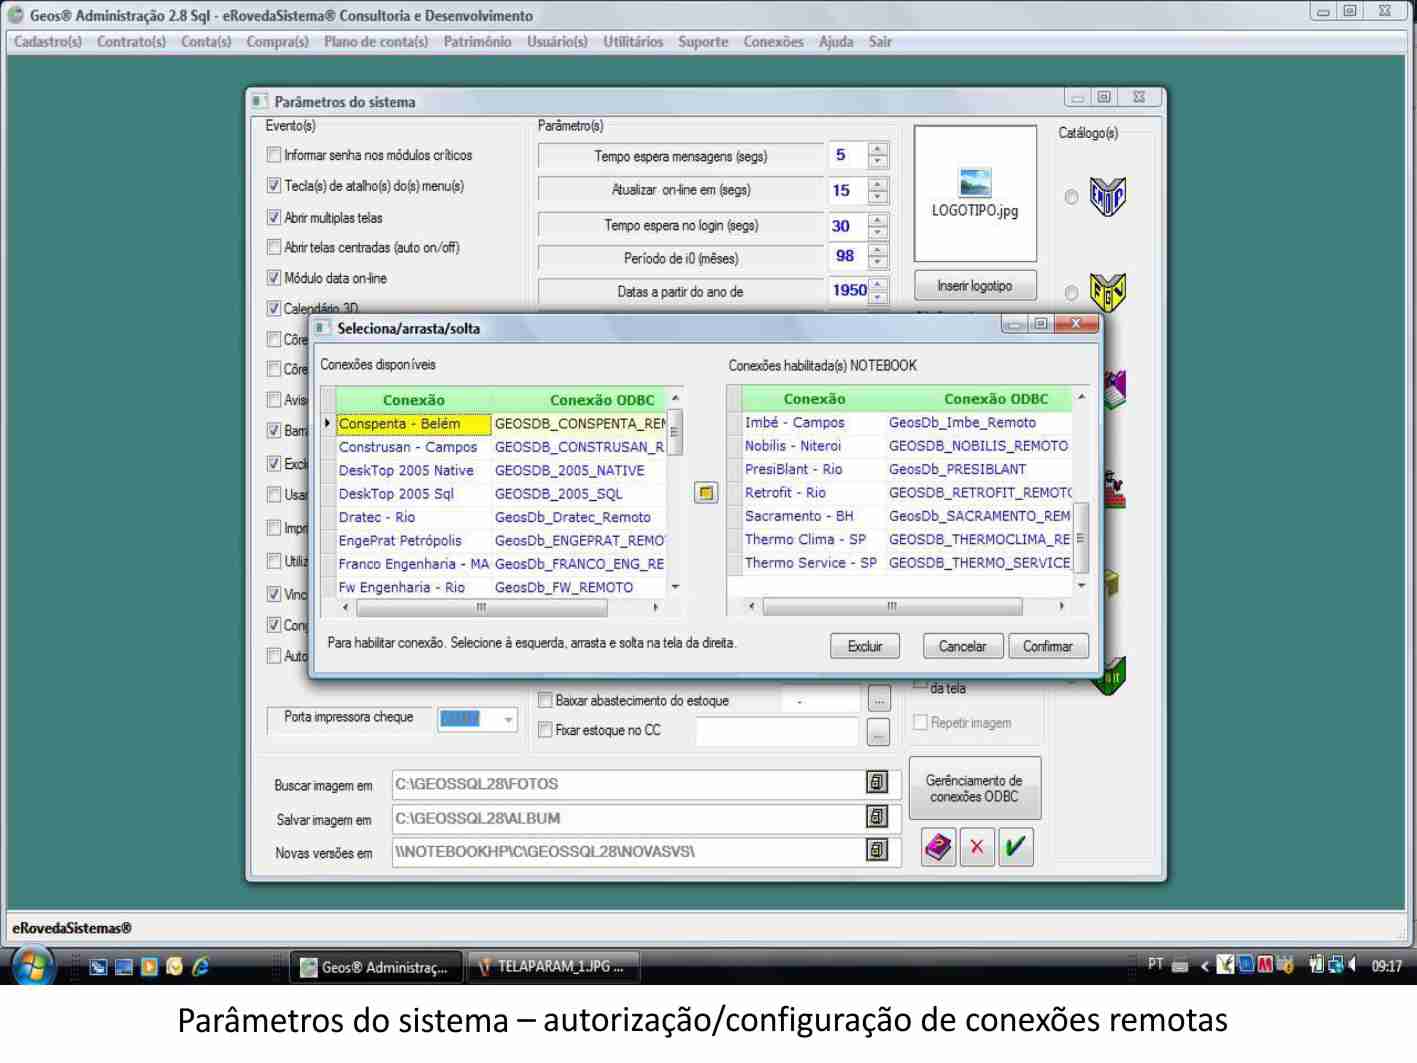The image size is (1417, 1063).
Task: Open the Utilitários menu
Action: [633, 42]
